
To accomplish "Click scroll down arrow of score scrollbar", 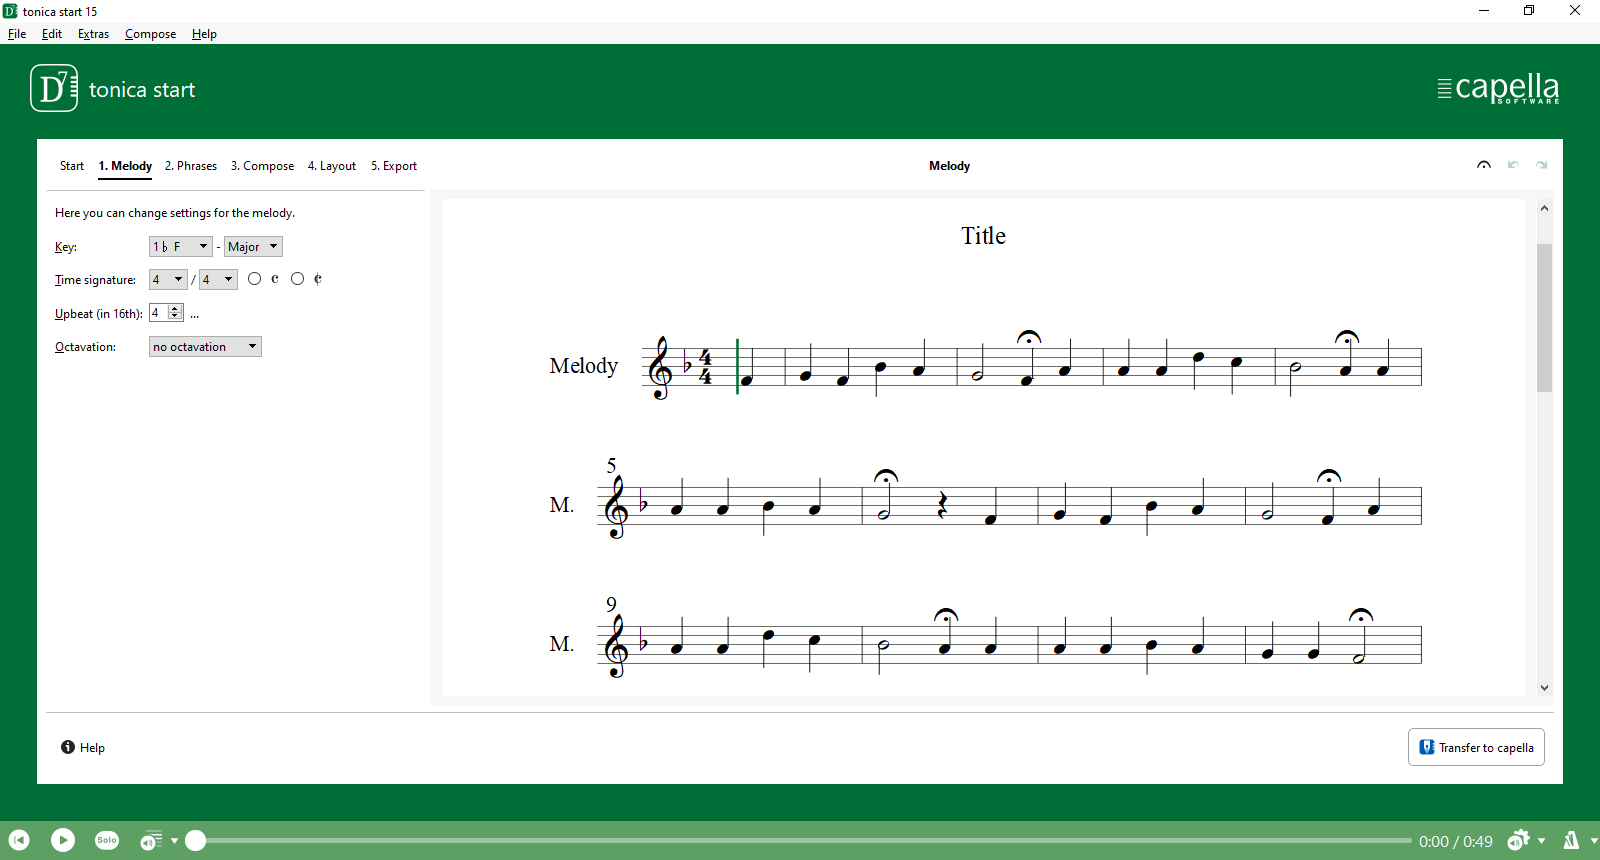I will point(1544,687).
